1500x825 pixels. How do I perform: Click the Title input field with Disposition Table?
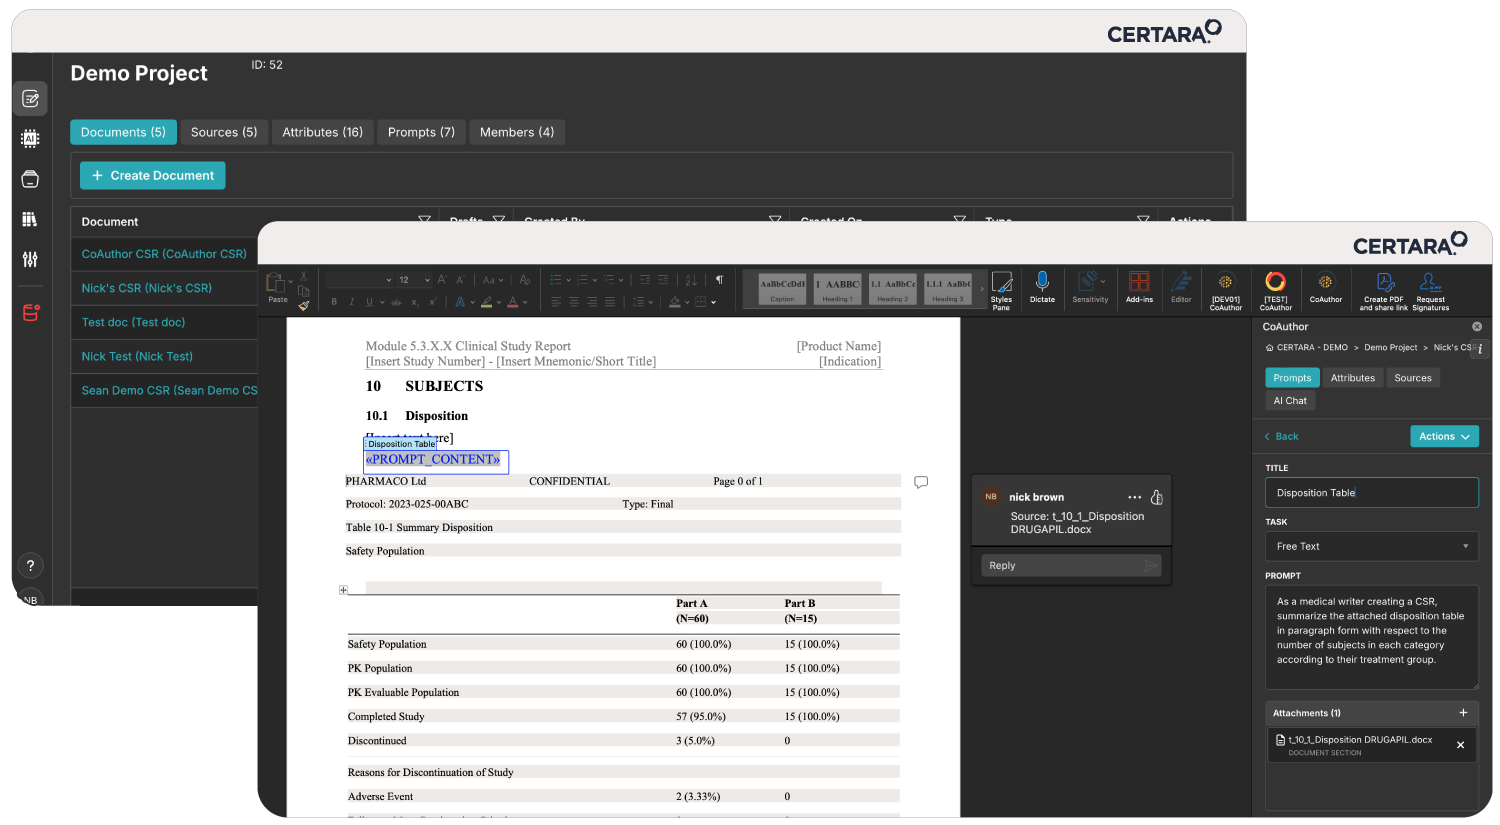pos(1371,492)
